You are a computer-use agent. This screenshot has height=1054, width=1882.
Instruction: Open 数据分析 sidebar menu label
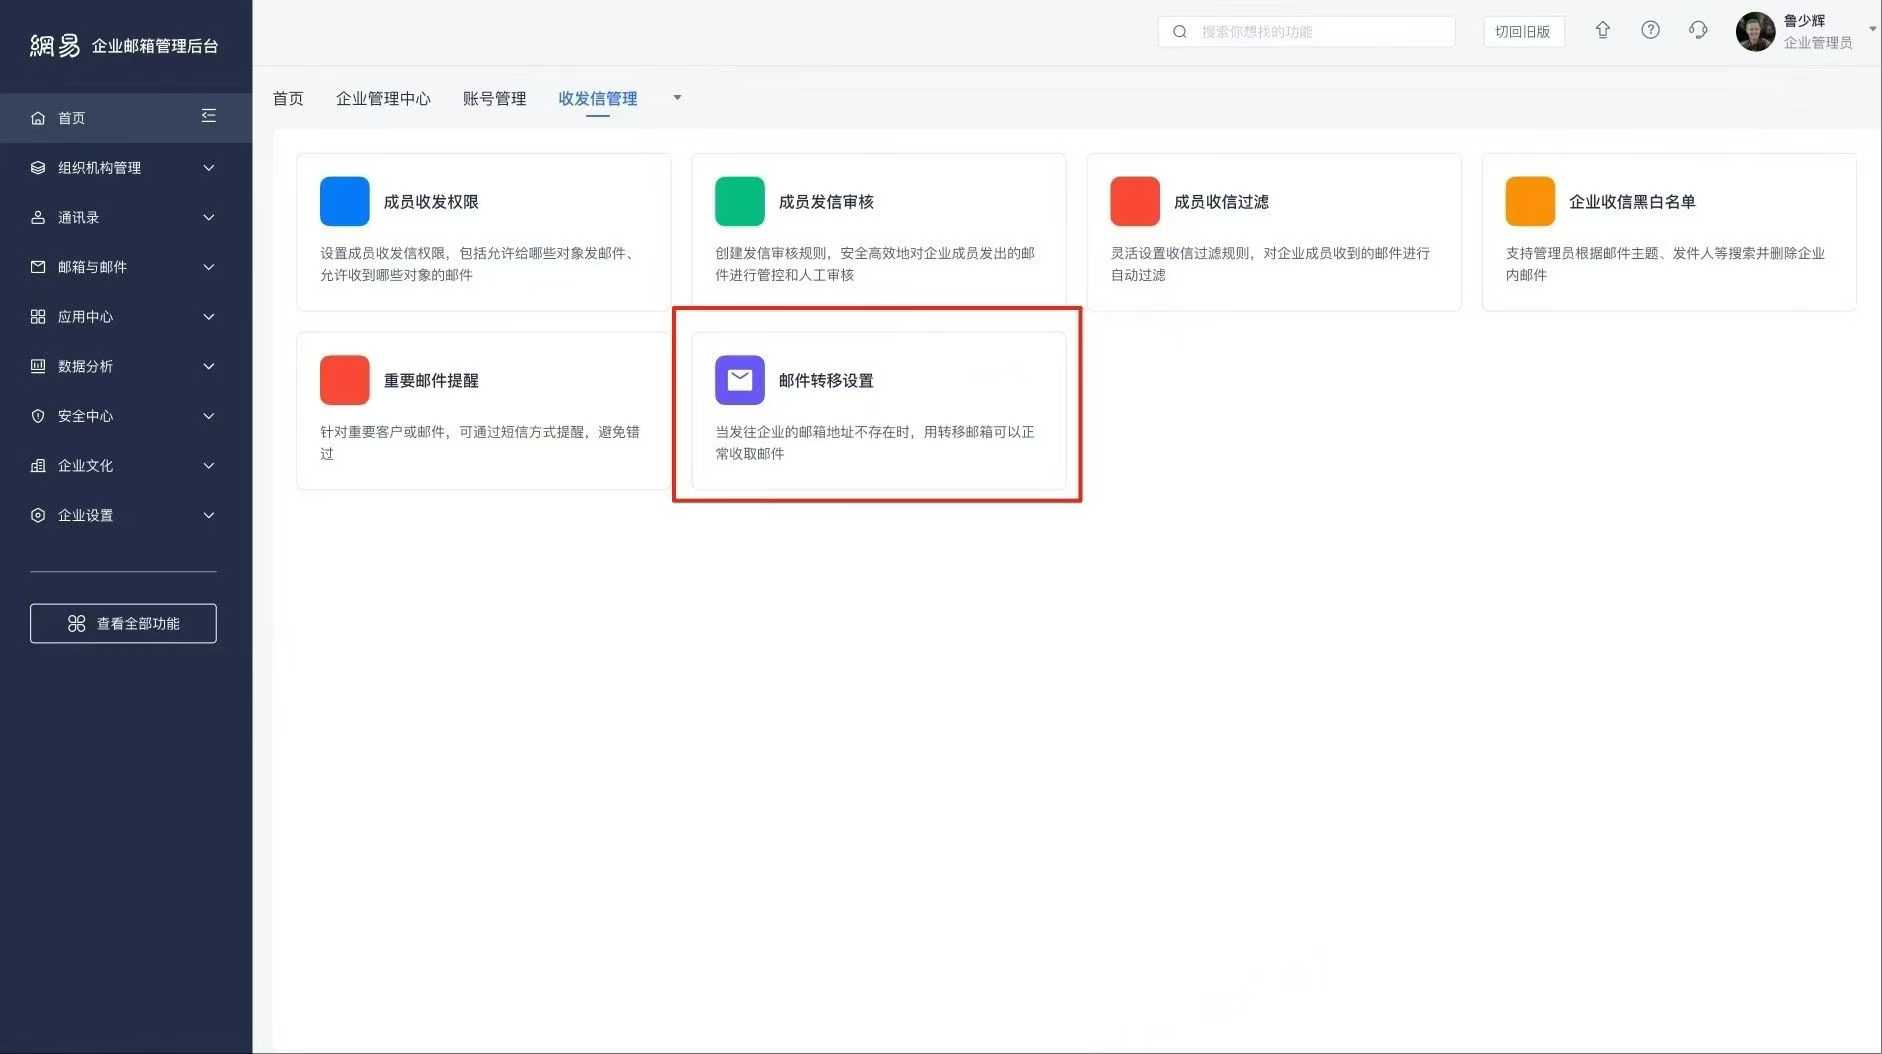pyautogui.click(x=85, y=366)
